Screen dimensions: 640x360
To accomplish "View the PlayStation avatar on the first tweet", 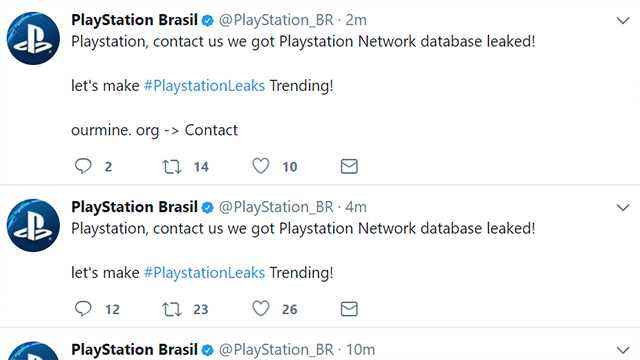I will click(33, 38).
